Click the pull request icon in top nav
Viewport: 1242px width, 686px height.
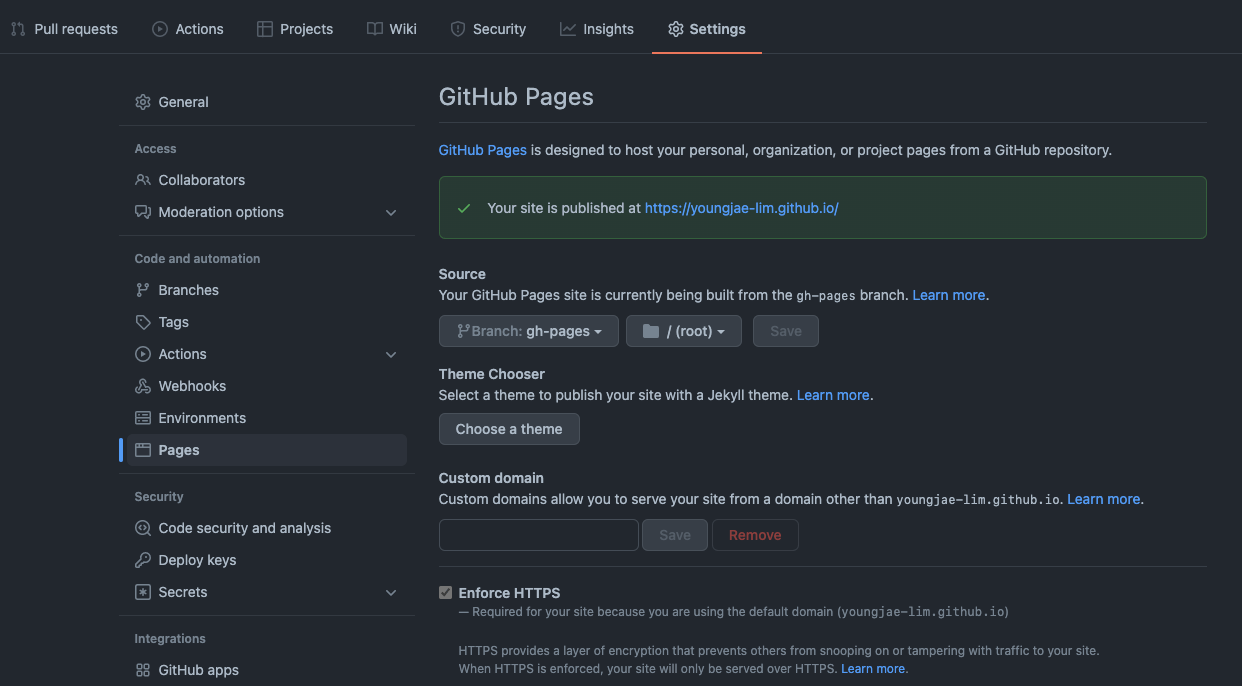pyautogui.click(x=18, y=29)
